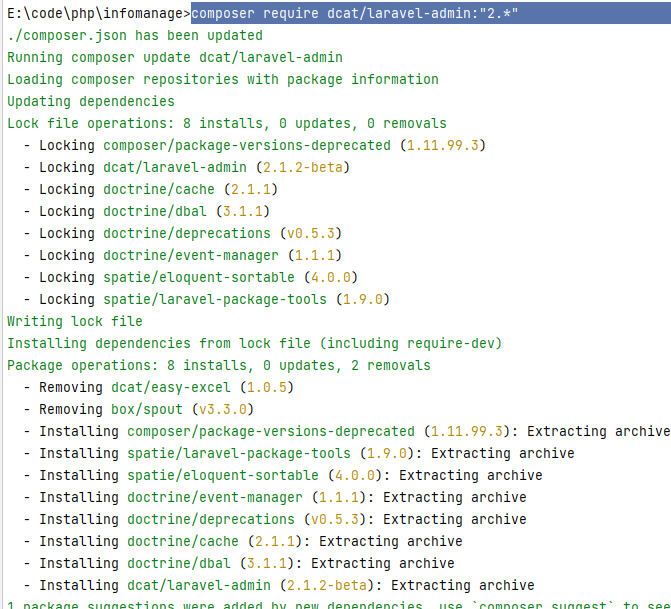This screenshot has width=671, height=609.
Task: Click Locking doctrine/deprecations (v0.5.3) line
Action: tap(183, 233)
